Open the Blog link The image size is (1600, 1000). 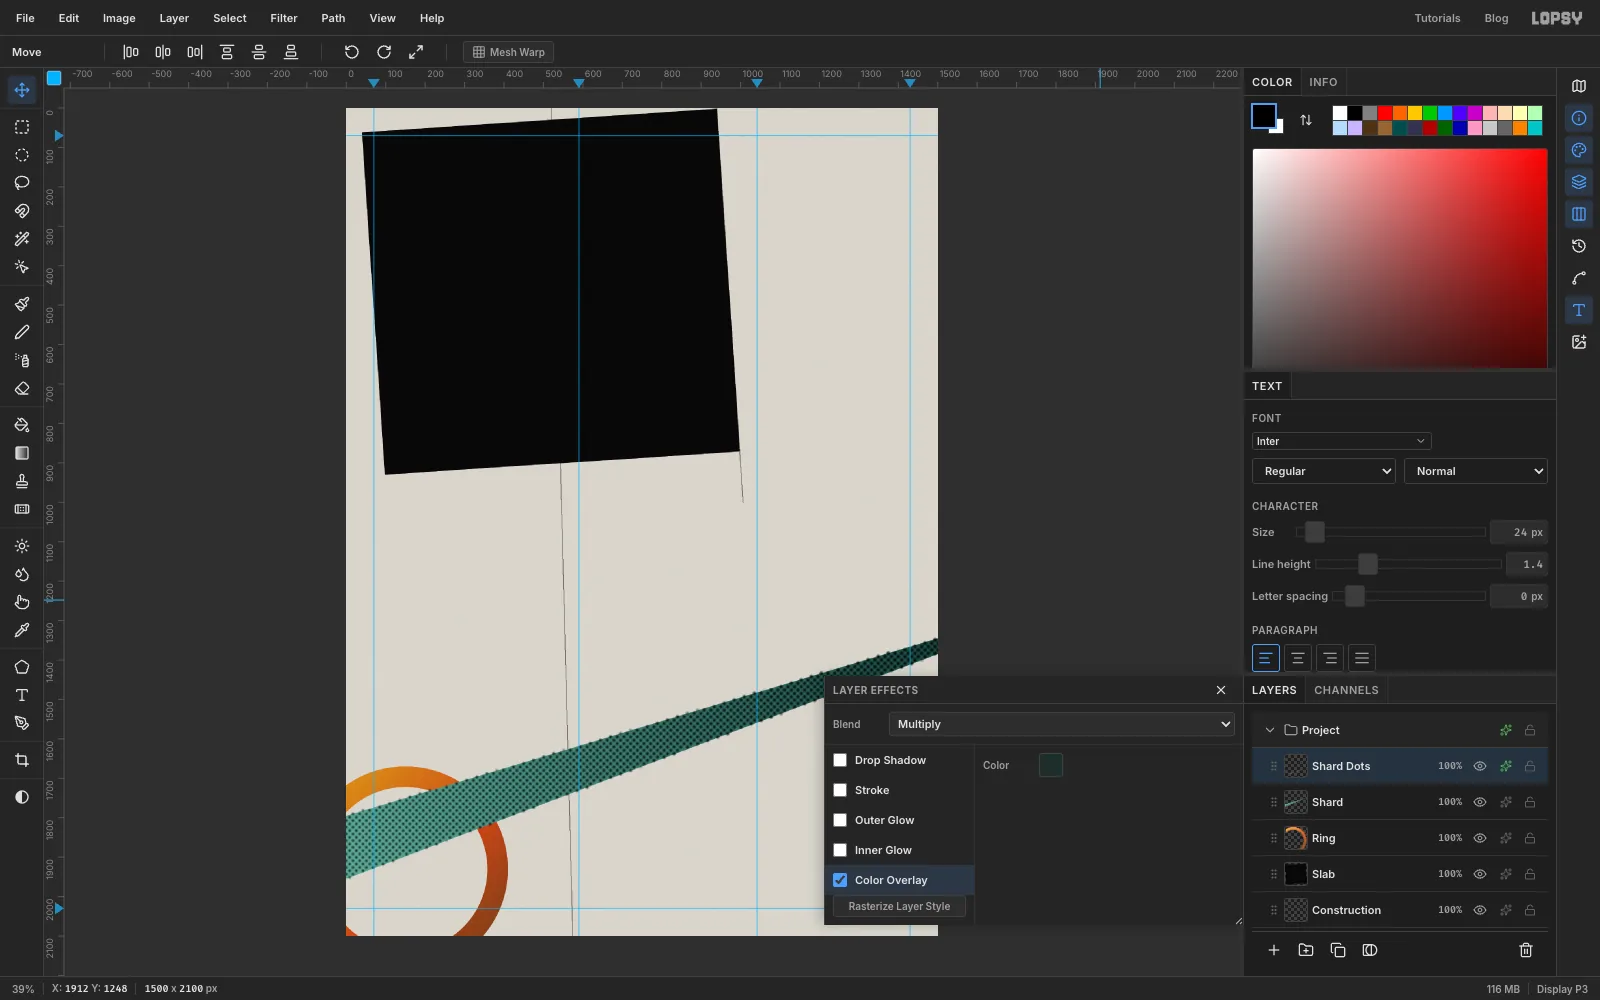pyautogui.click(x=1496, y=18)
